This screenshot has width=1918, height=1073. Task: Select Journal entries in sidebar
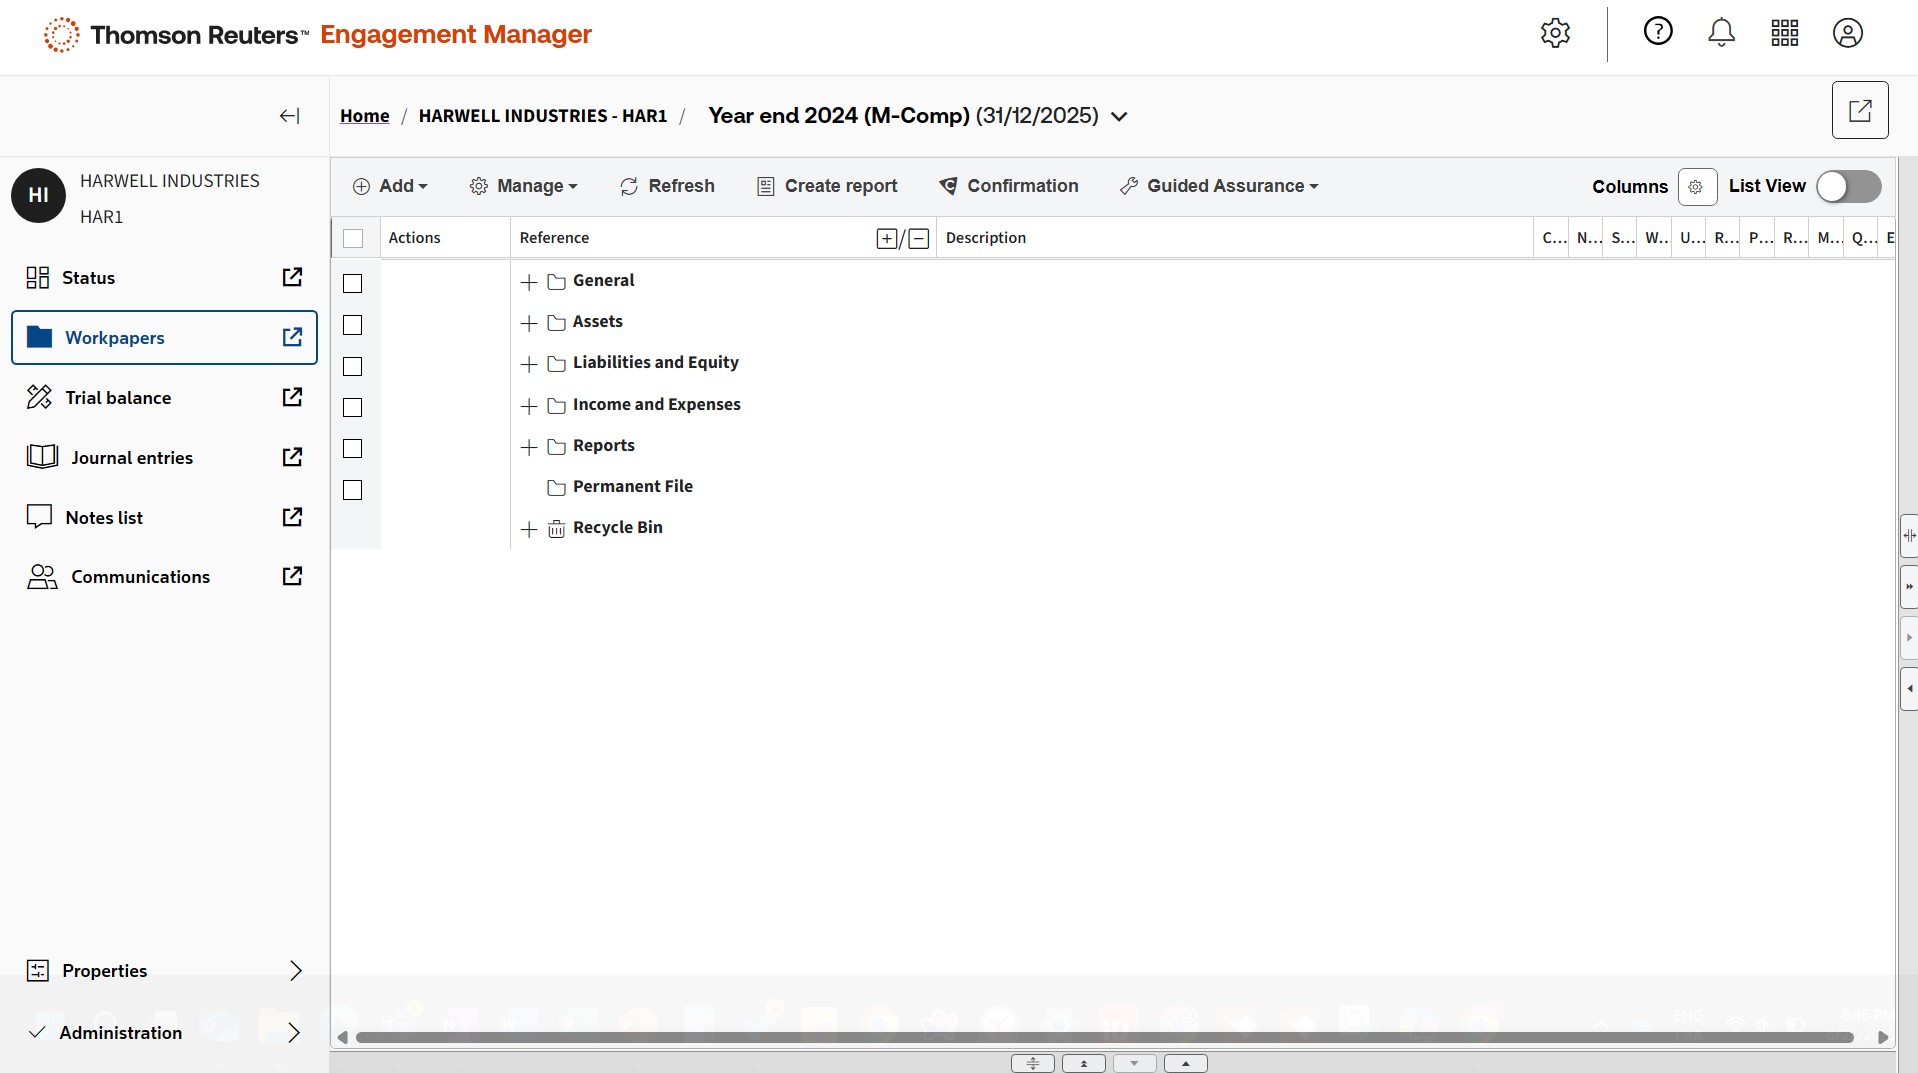click(132, 458)
